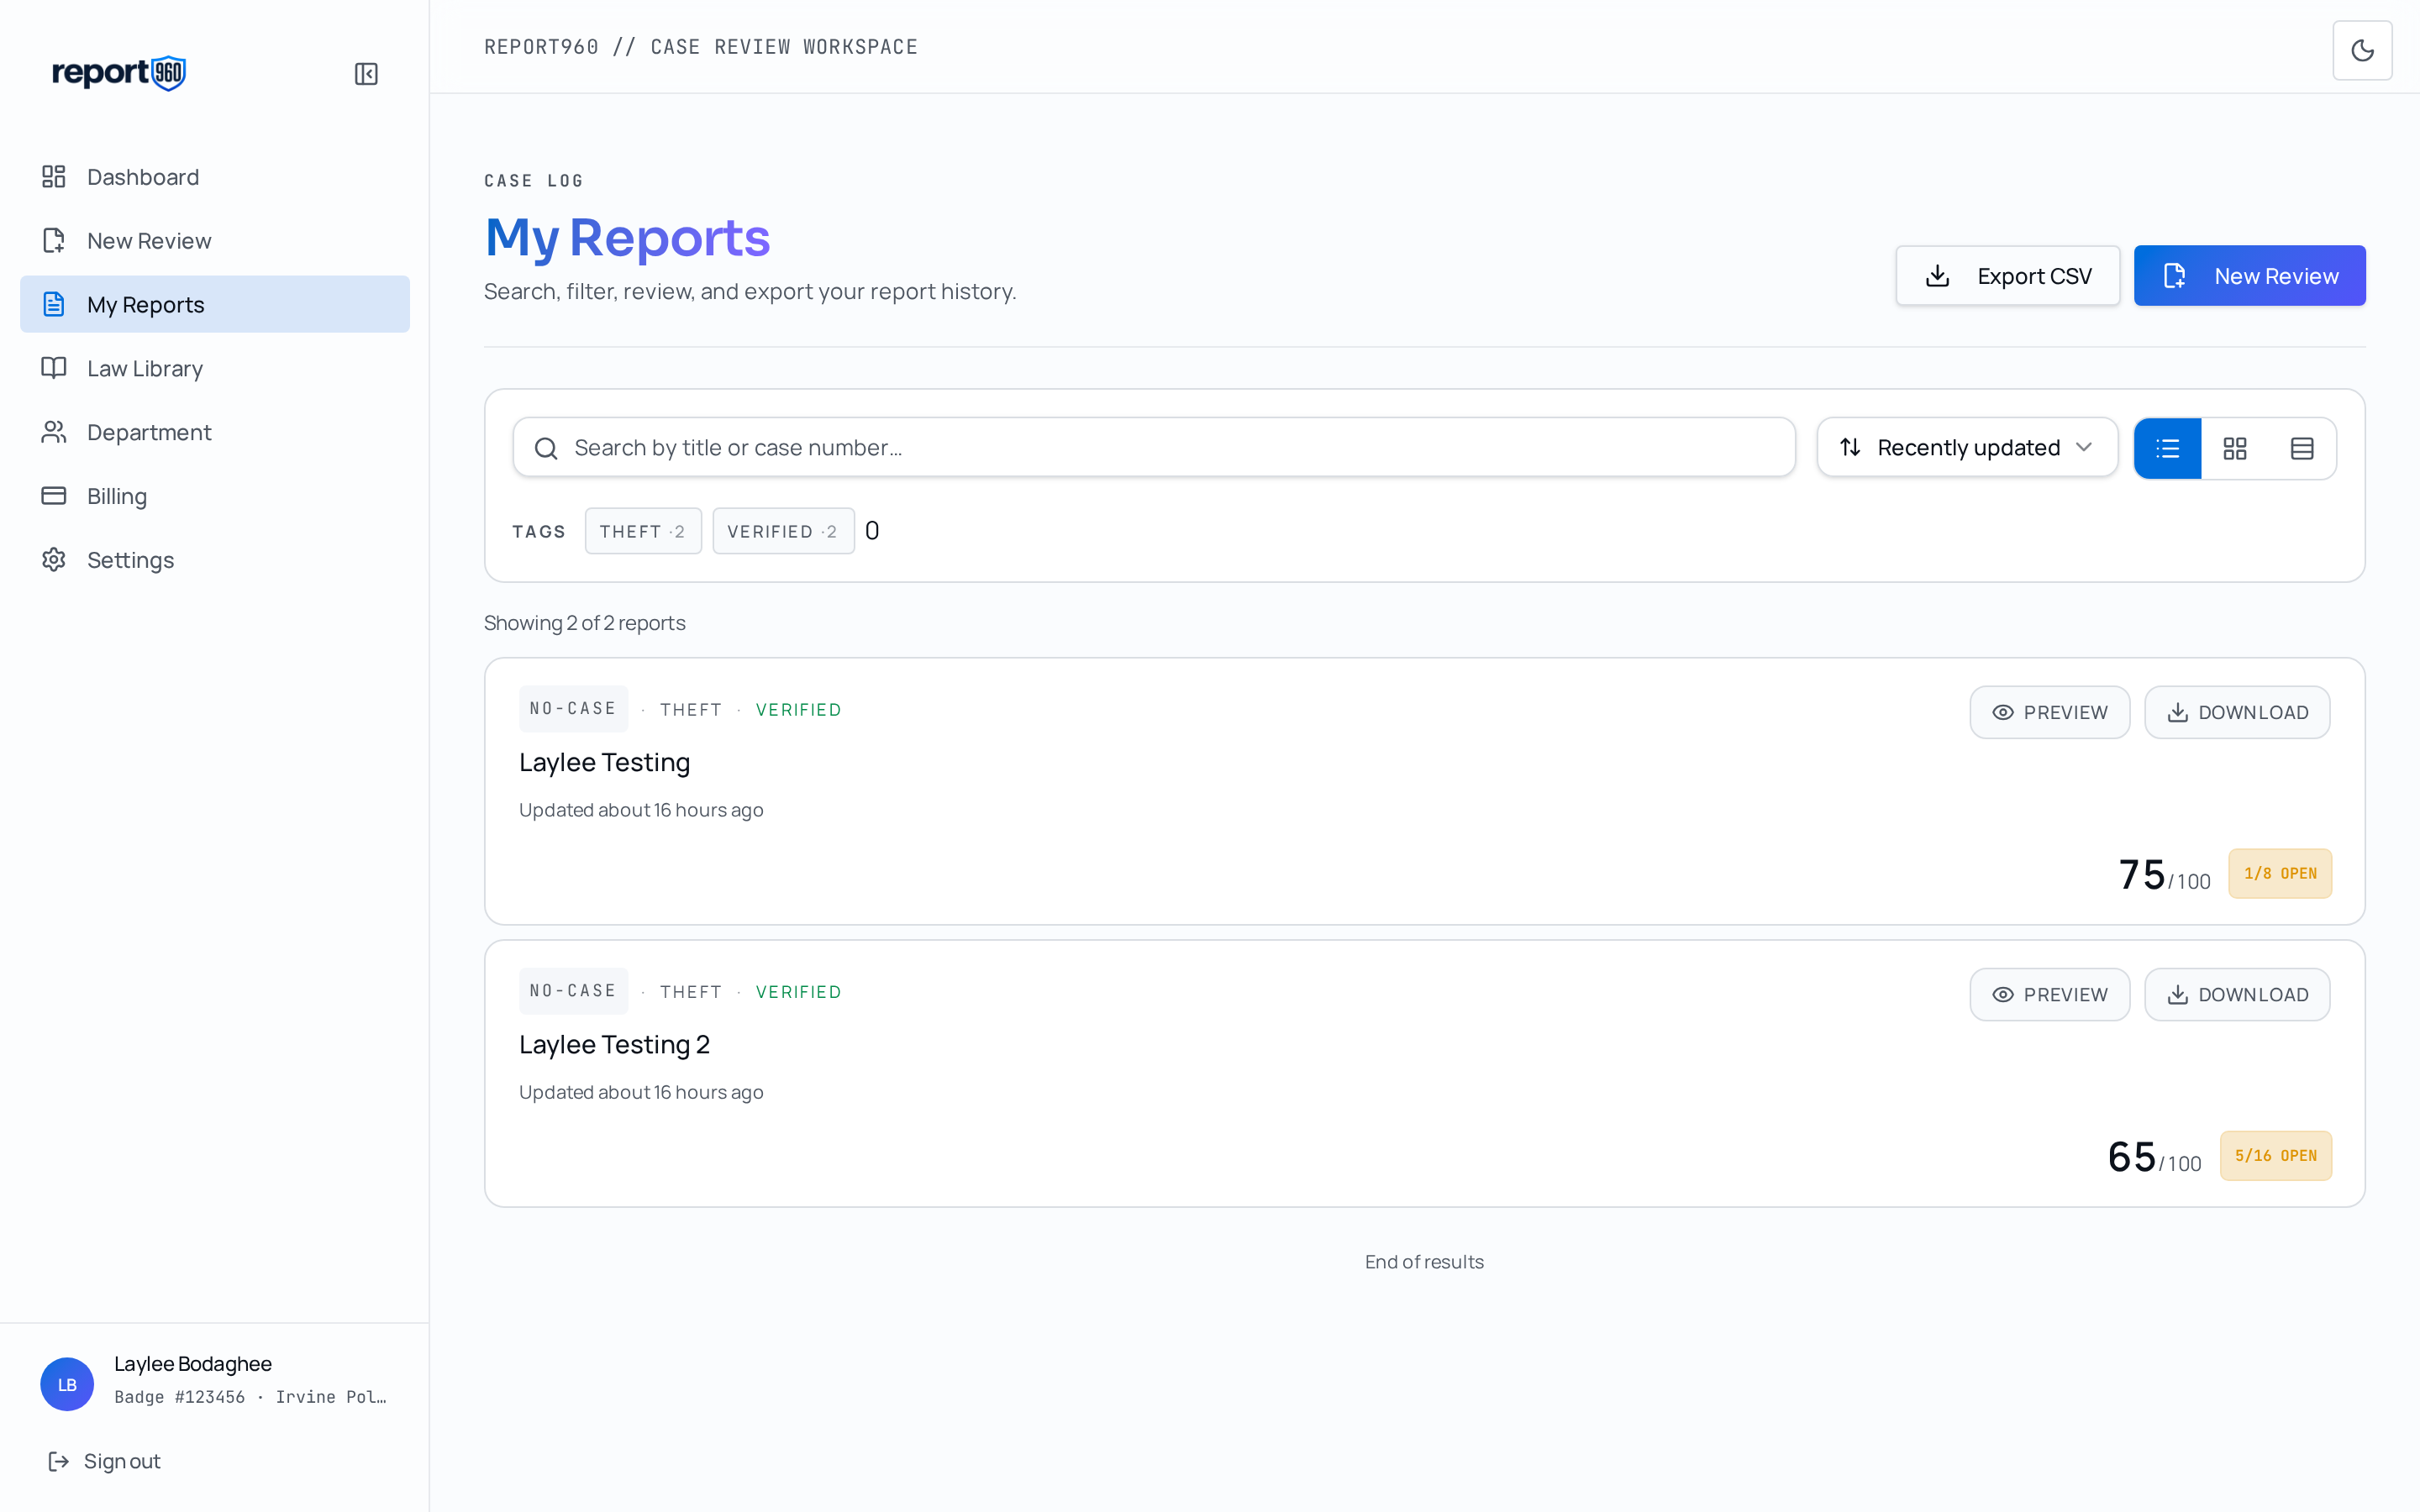
Task: Open Recently updated sort dropdown
Action: 1967,448
